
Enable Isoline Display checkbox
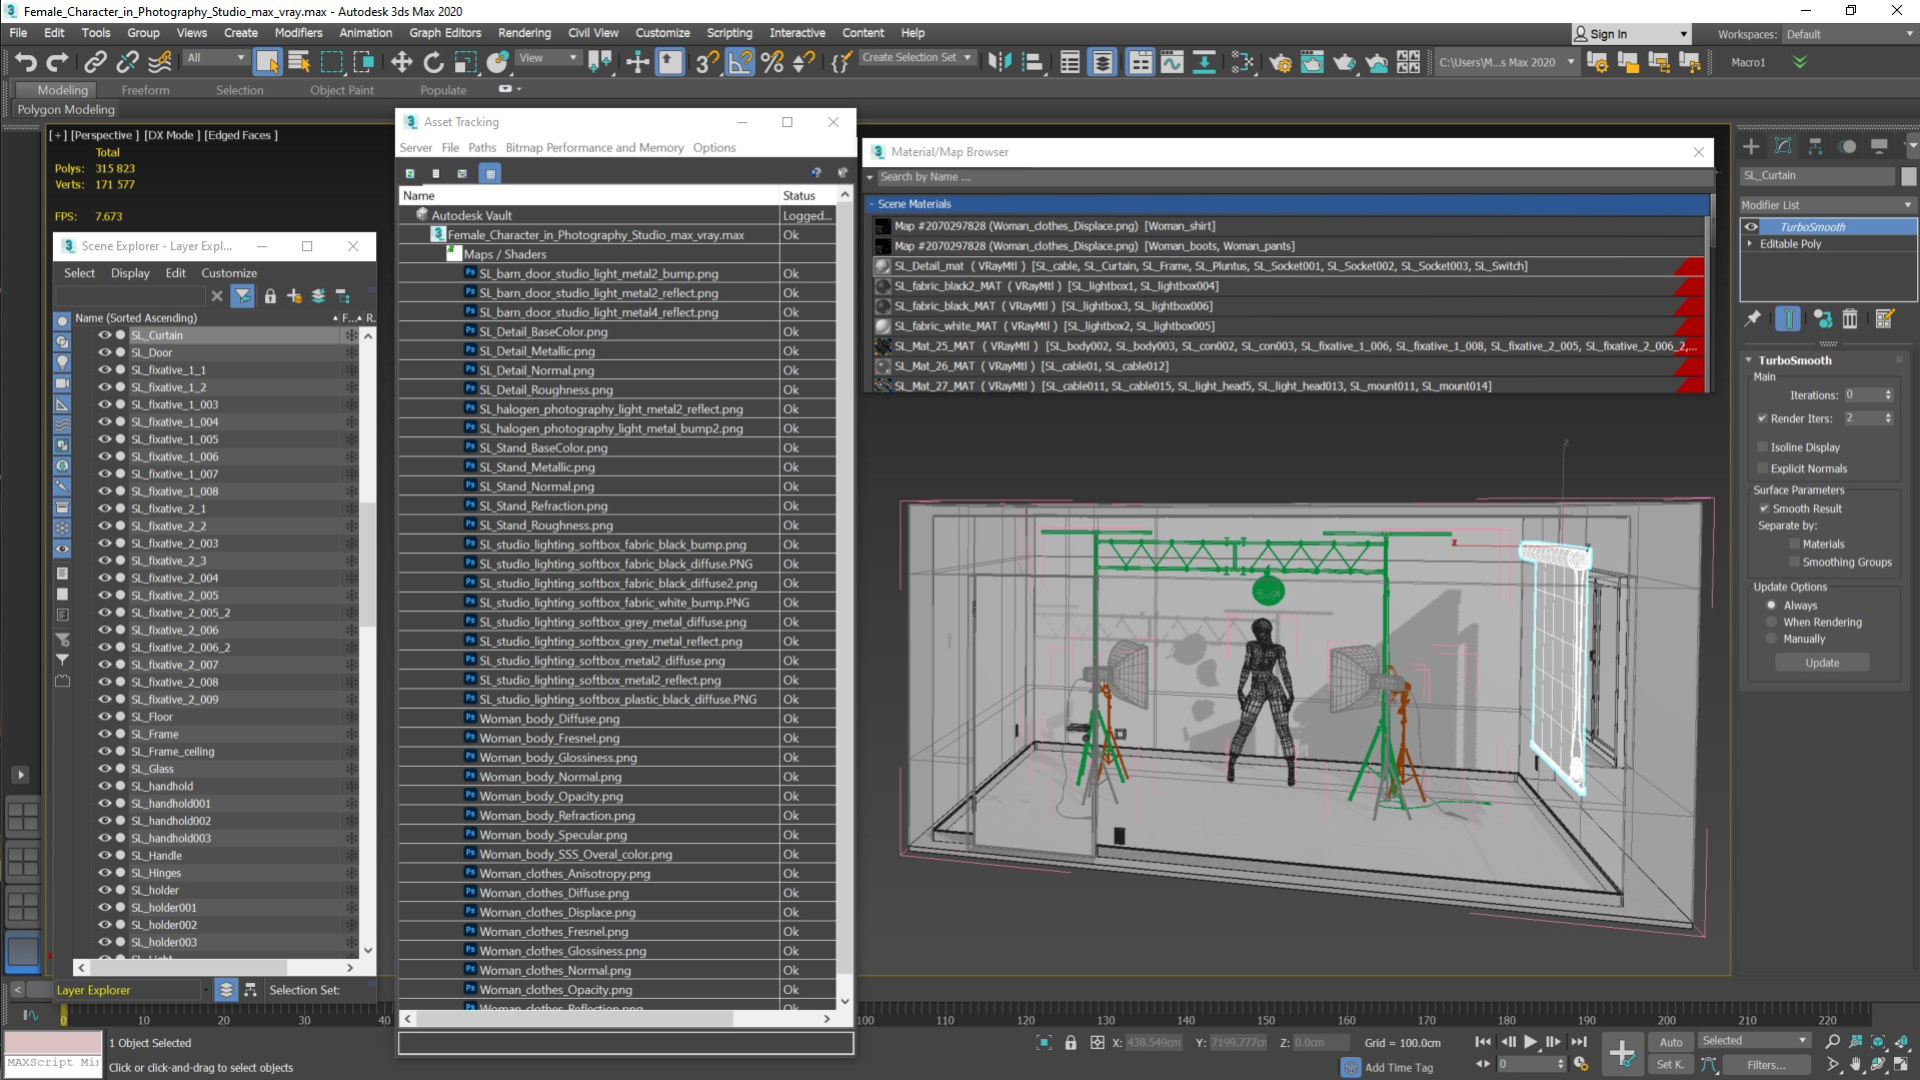[x=1763, y=447]
